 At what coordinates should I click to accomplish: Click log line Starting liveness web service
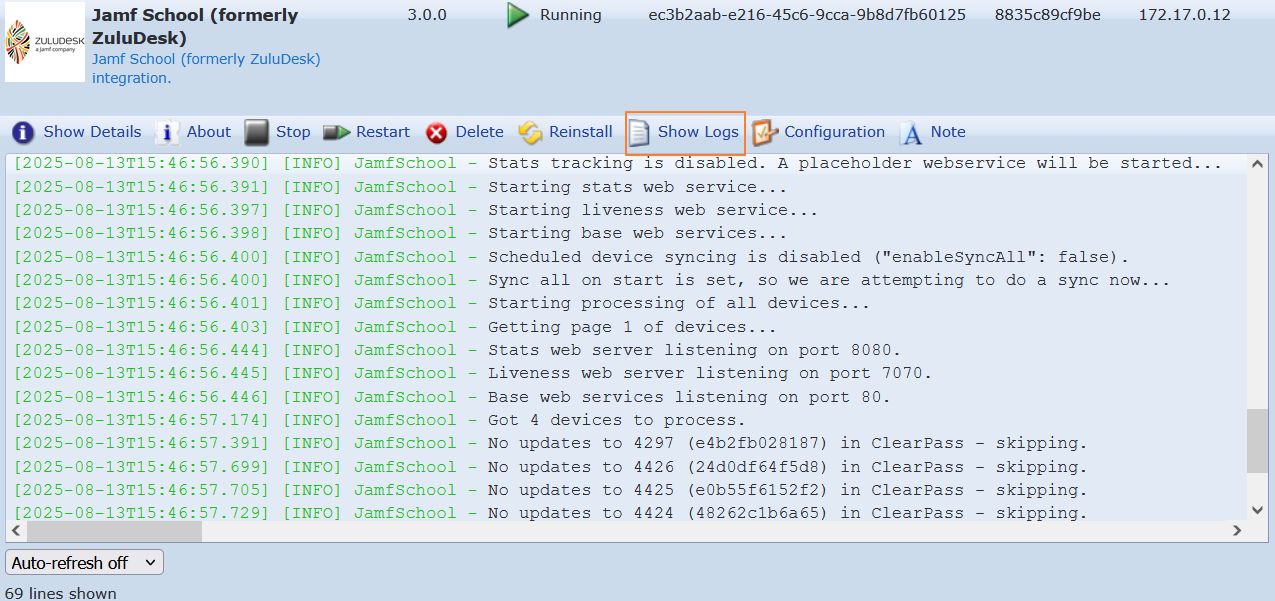[416, 210]
